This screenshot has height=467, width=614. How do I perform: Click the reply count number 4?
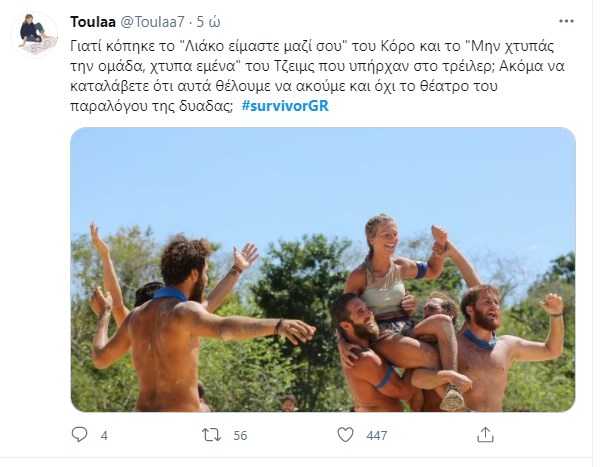(x=104, y=436)
